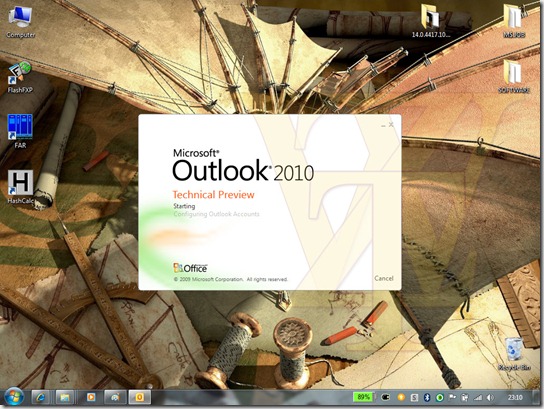
Task: Open the clock showing 23:10
Action: pos(515,398)
